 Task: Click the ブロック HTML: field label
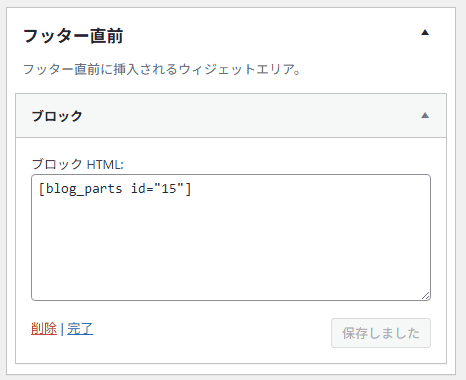tap(77, 164)
